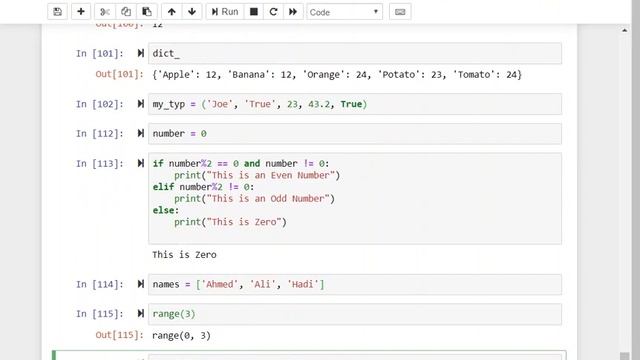640x360 pixels.
Task: Run cell In [102] using its run icon
Action: click(141, 104)
